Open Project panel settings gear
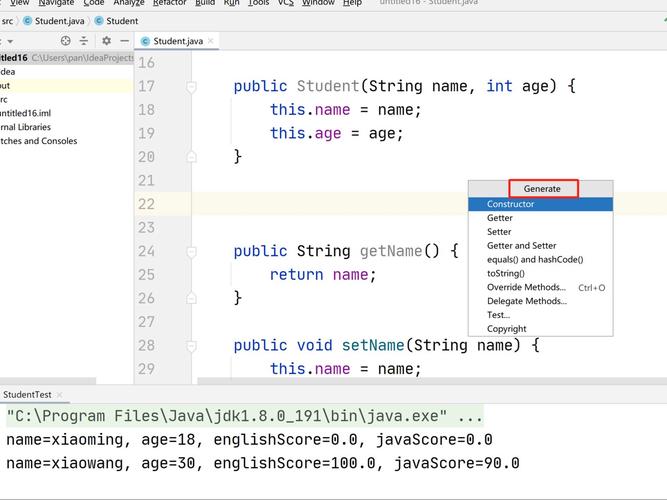The height and width of the screenshot is (500, 667). click(107, 41)
